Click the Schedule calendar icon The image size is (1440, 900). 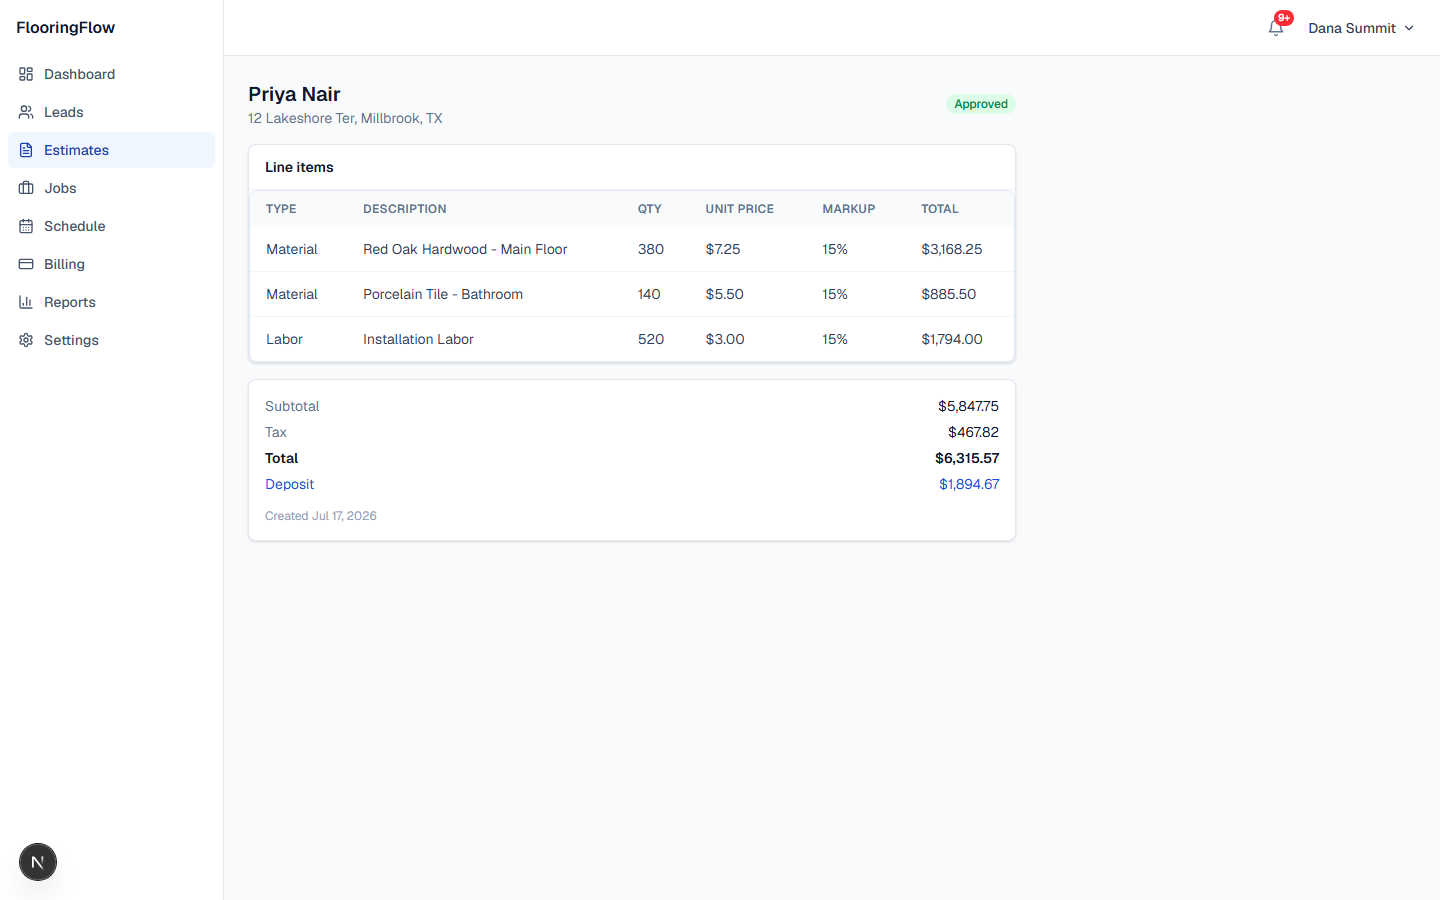coord(26,226)
